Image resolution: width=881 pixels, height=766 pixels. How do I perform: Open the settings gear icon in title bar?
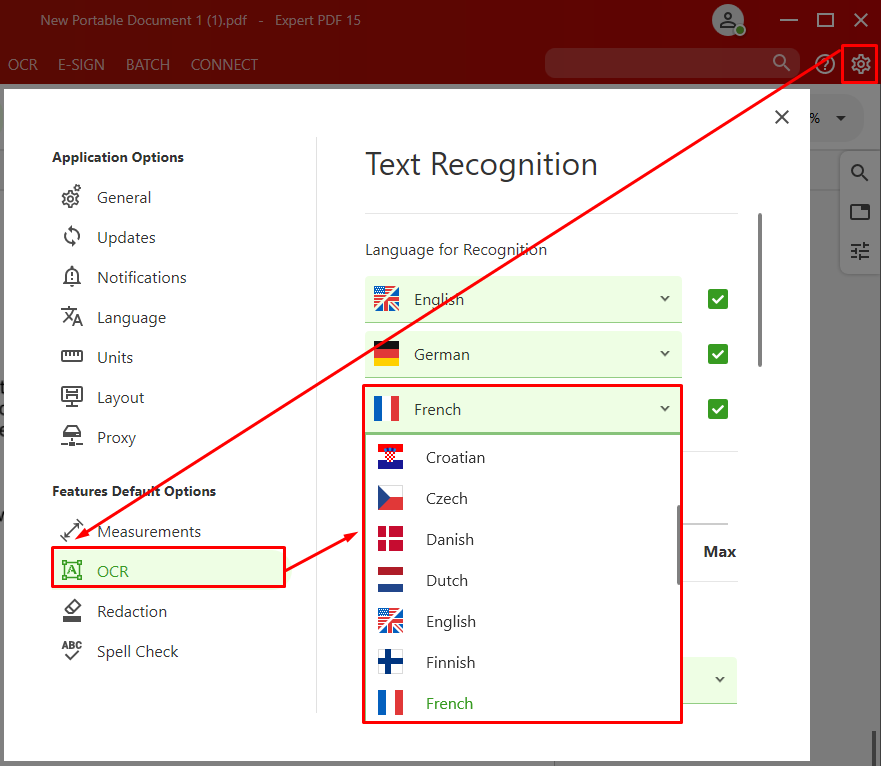pyautogui.click(x=860, y=64)
